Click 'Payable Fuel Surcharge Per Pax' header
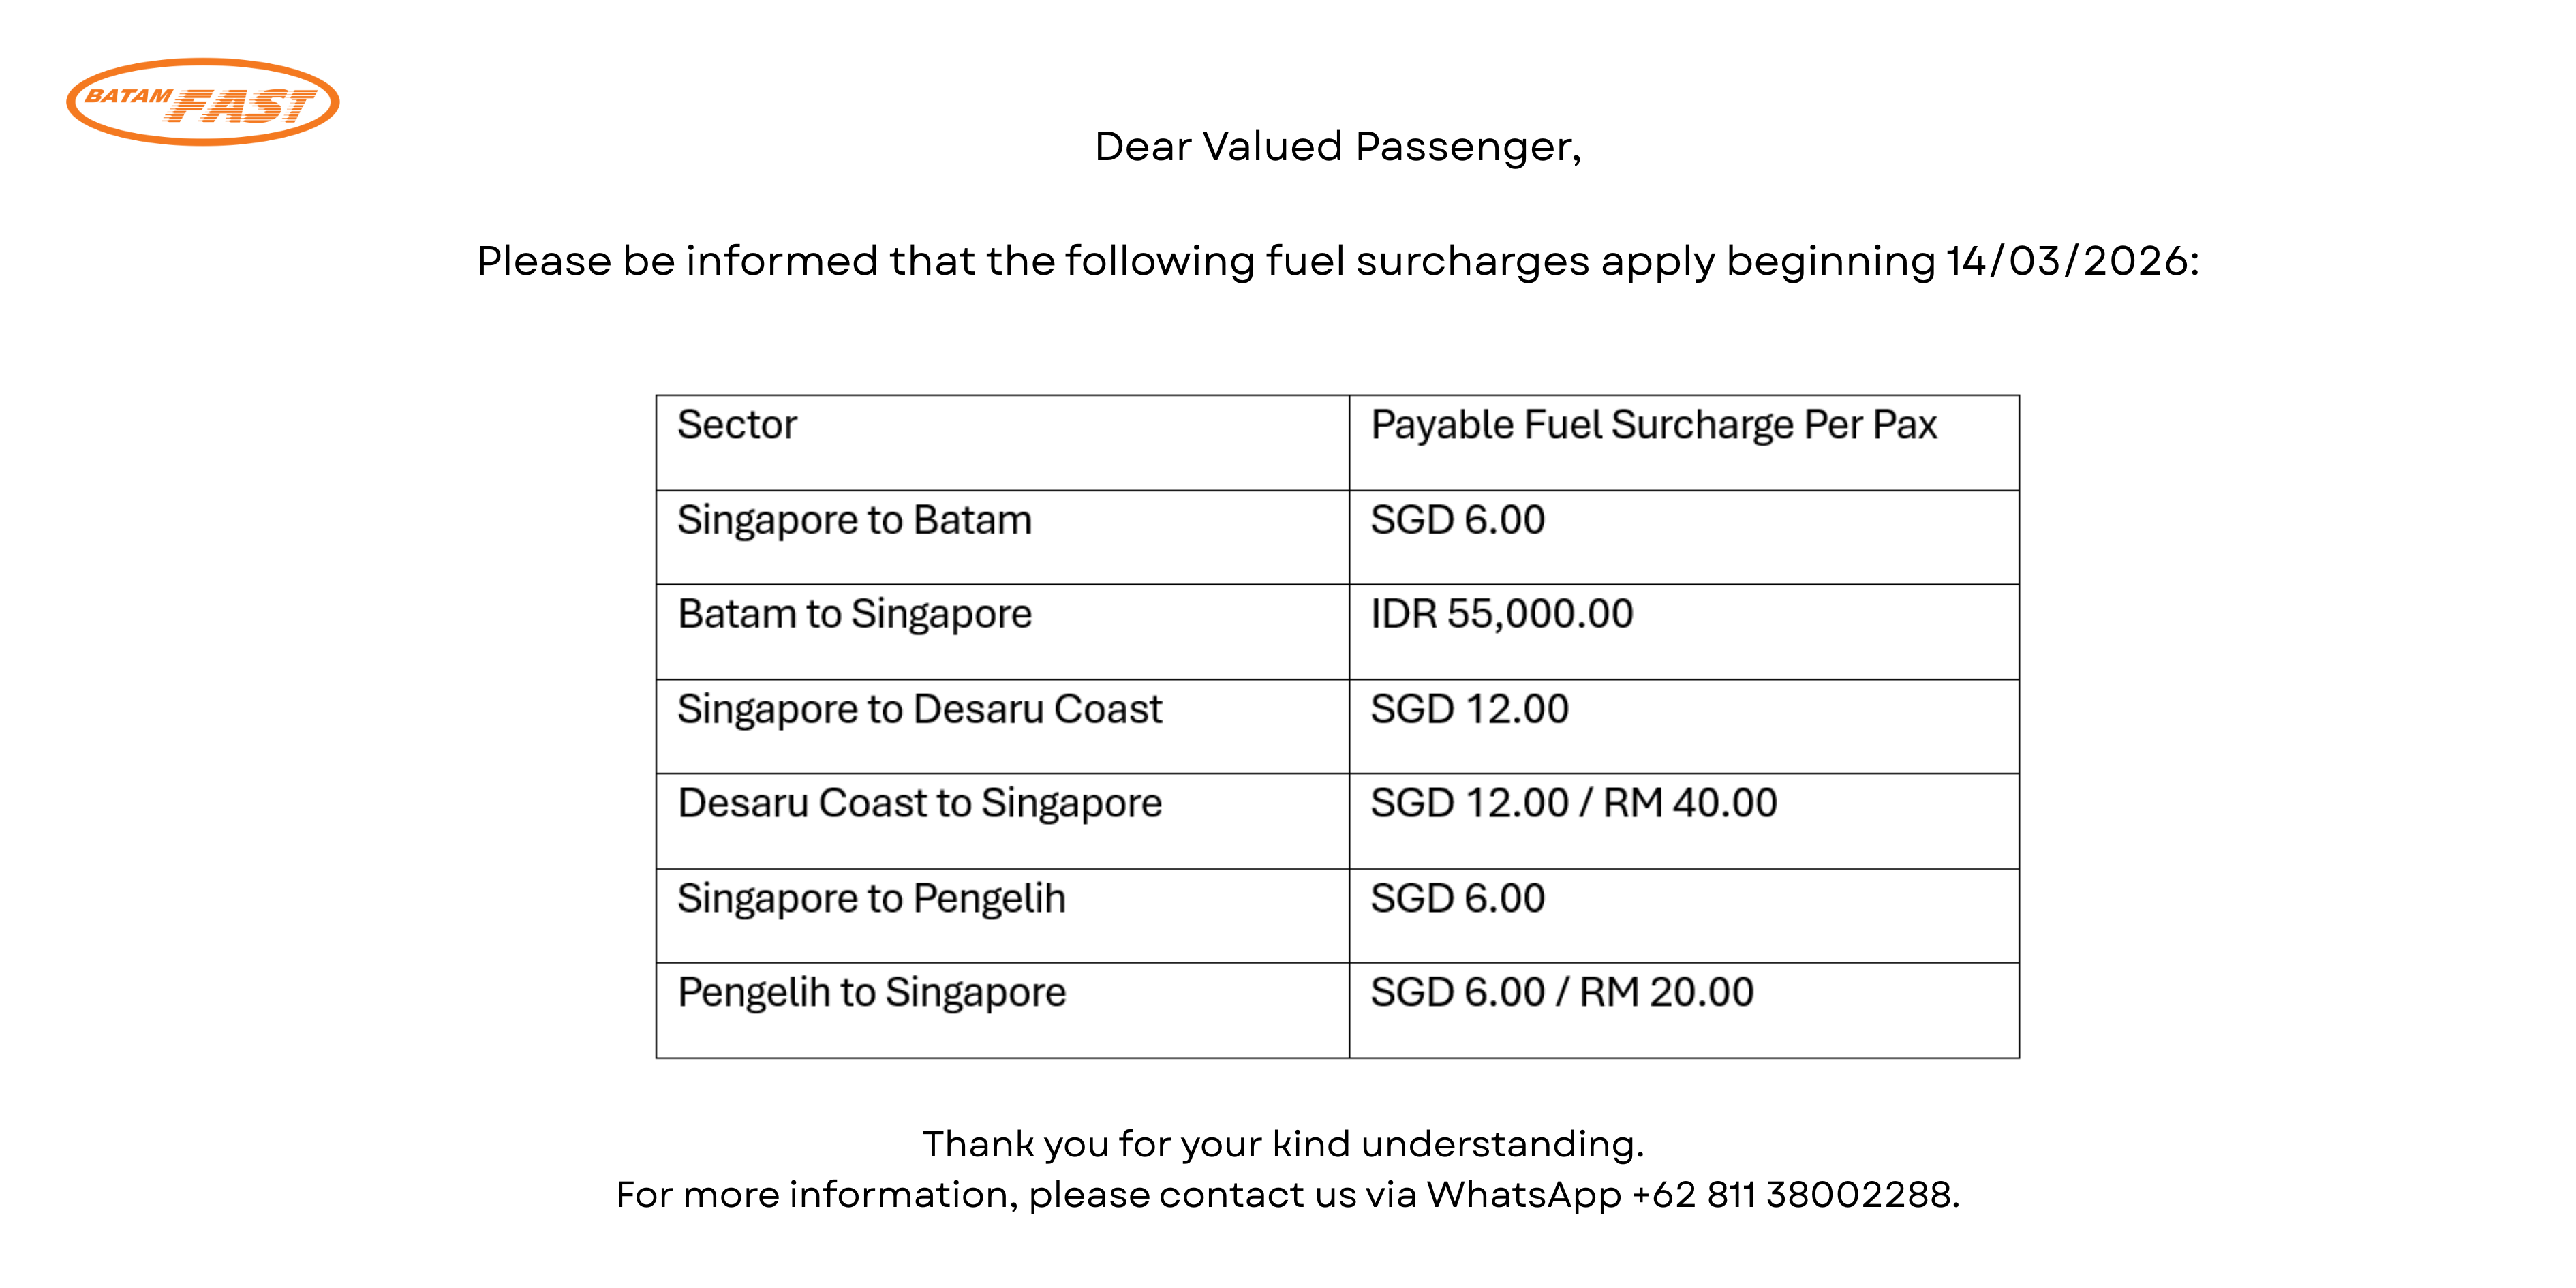The height and width of the screenshot is (1288, 2576). 1684,442
